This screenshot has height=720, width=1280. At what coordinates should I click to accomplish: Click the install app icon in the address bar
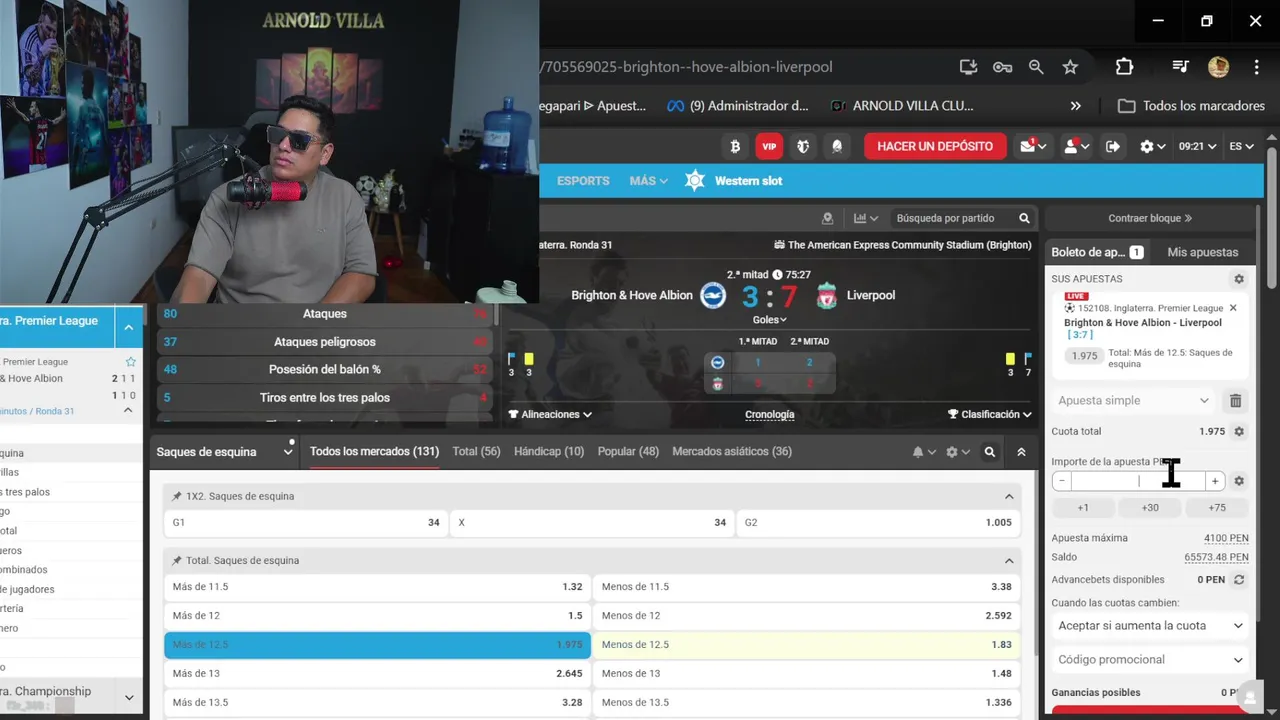pyautogui.click(x=968, y=67)
